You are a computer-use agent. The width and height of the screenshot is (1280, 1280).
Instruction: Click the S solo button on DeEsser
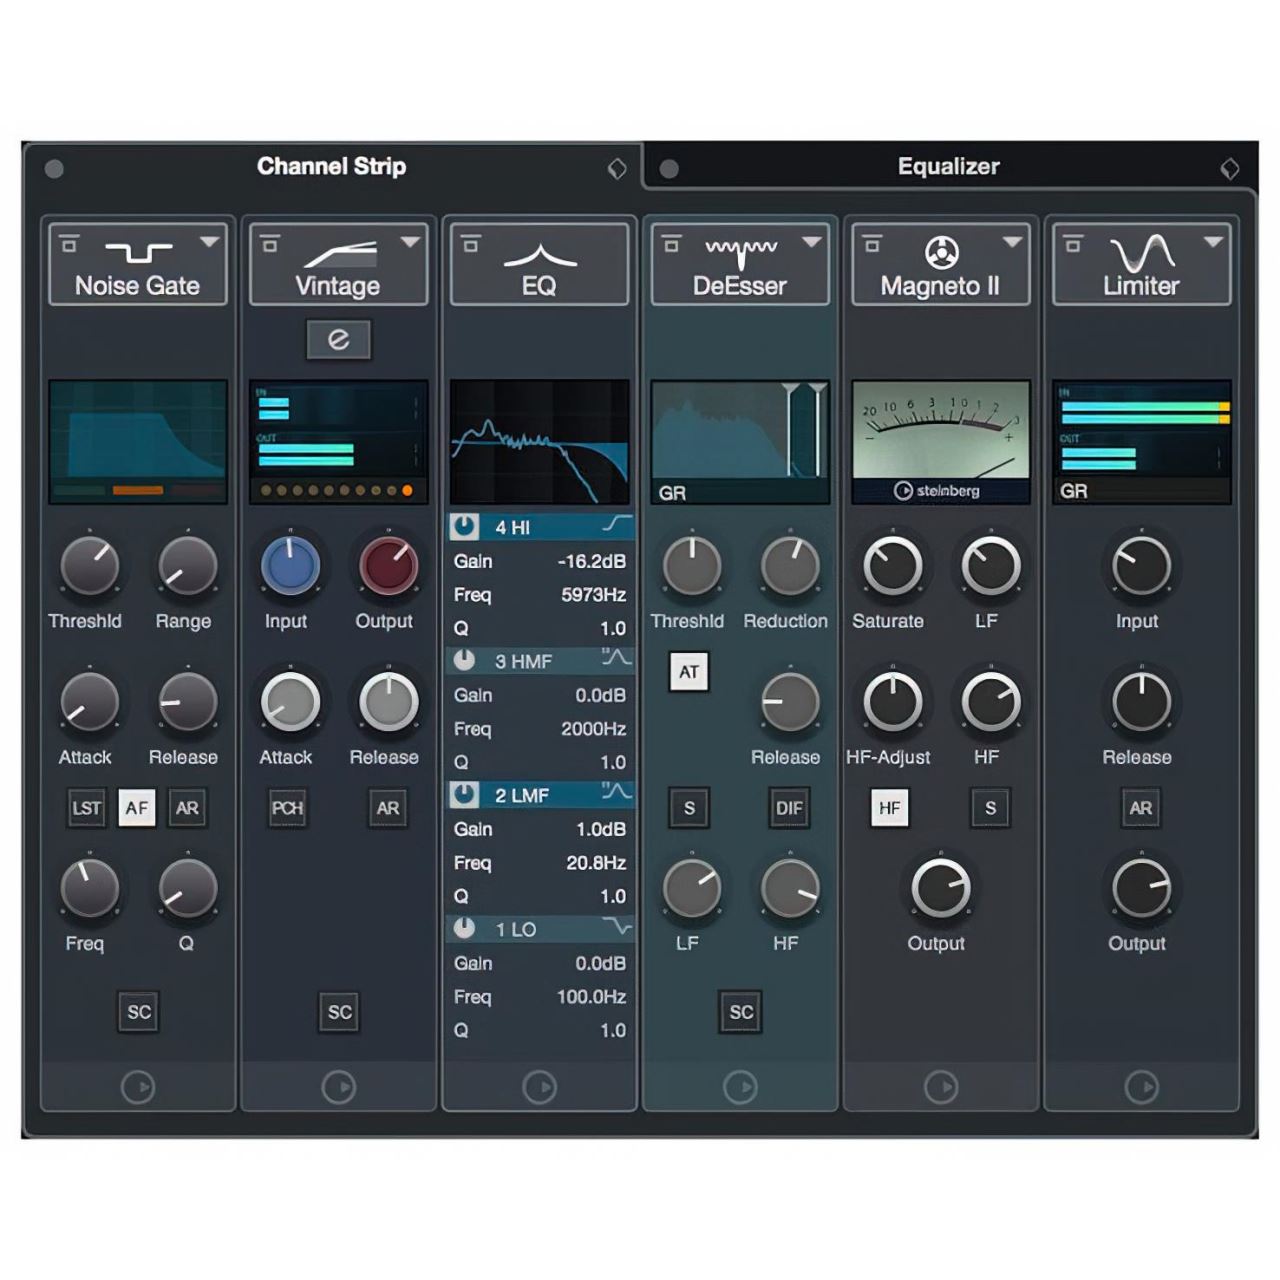click(x=689, y=808)
